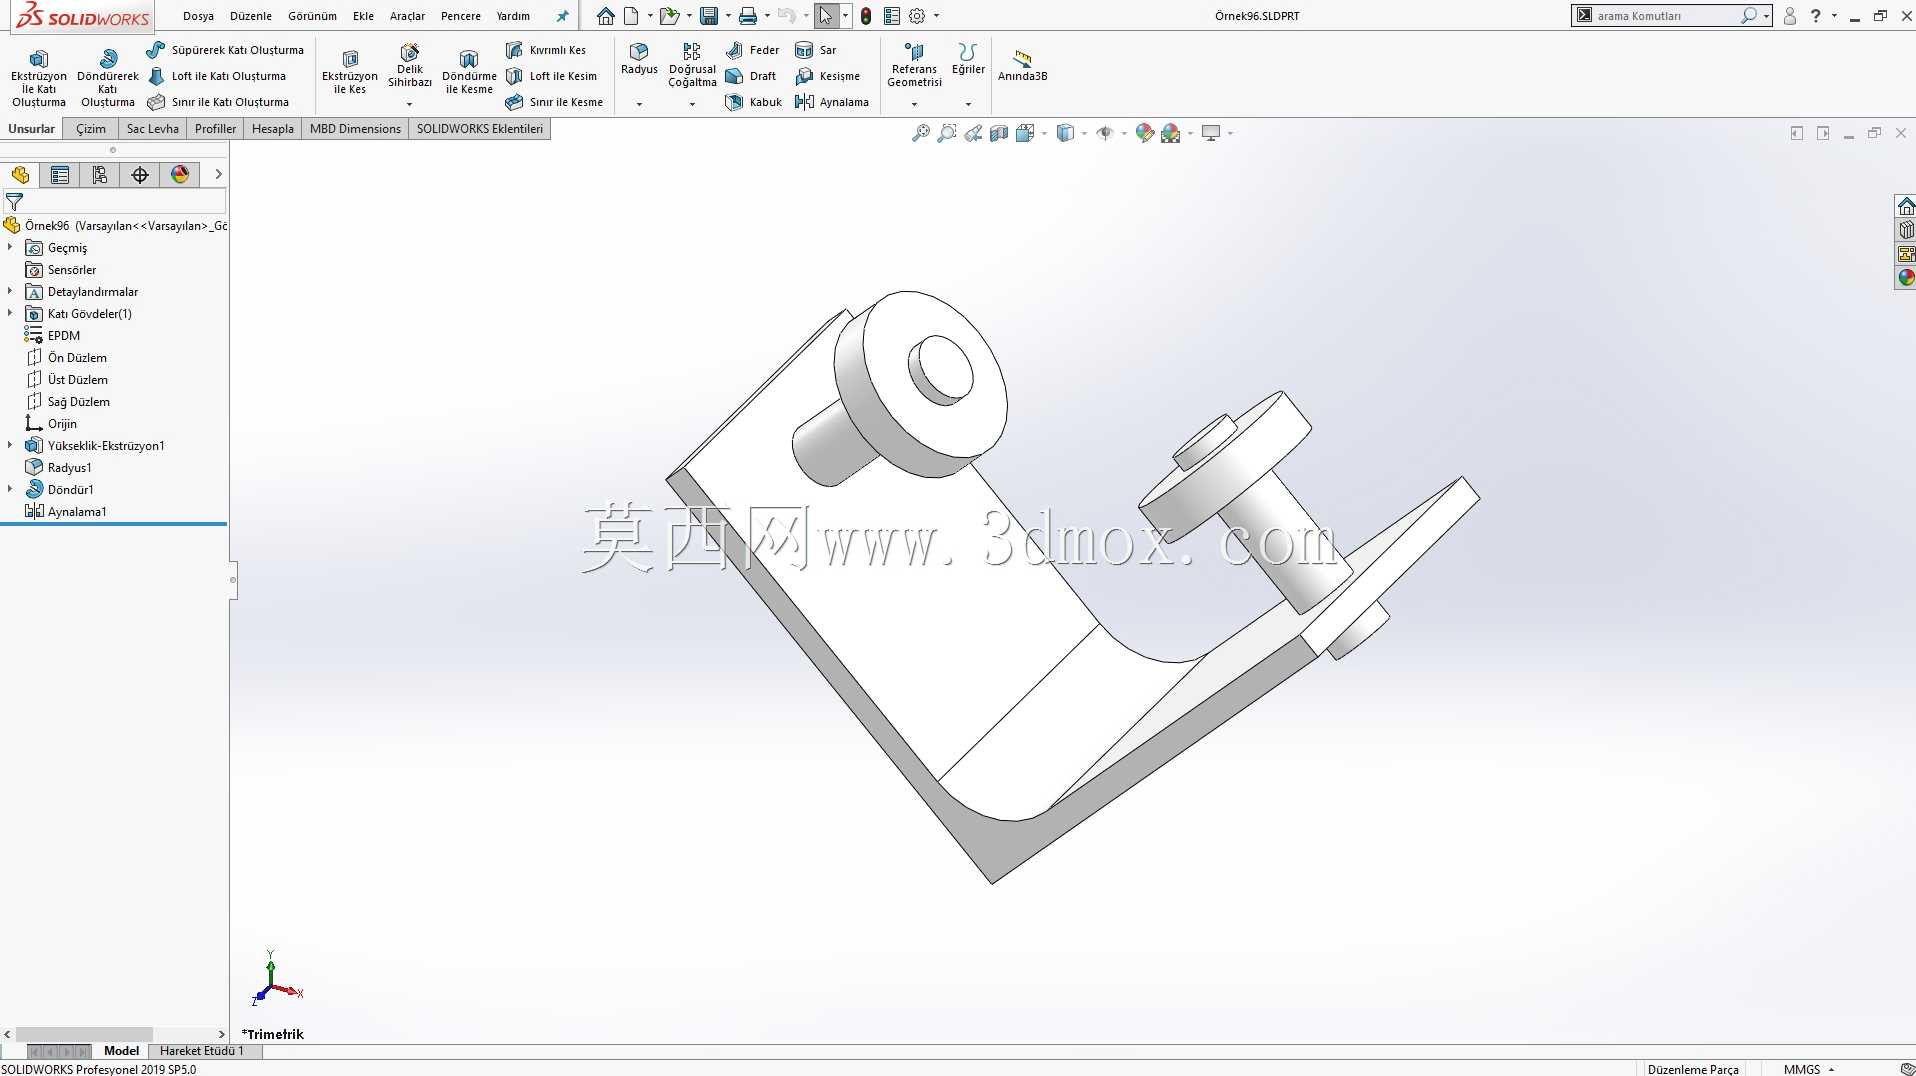Open the Options gear icon
The width and height of the screenshot is (1916, 1076).
tap(917, 16)
